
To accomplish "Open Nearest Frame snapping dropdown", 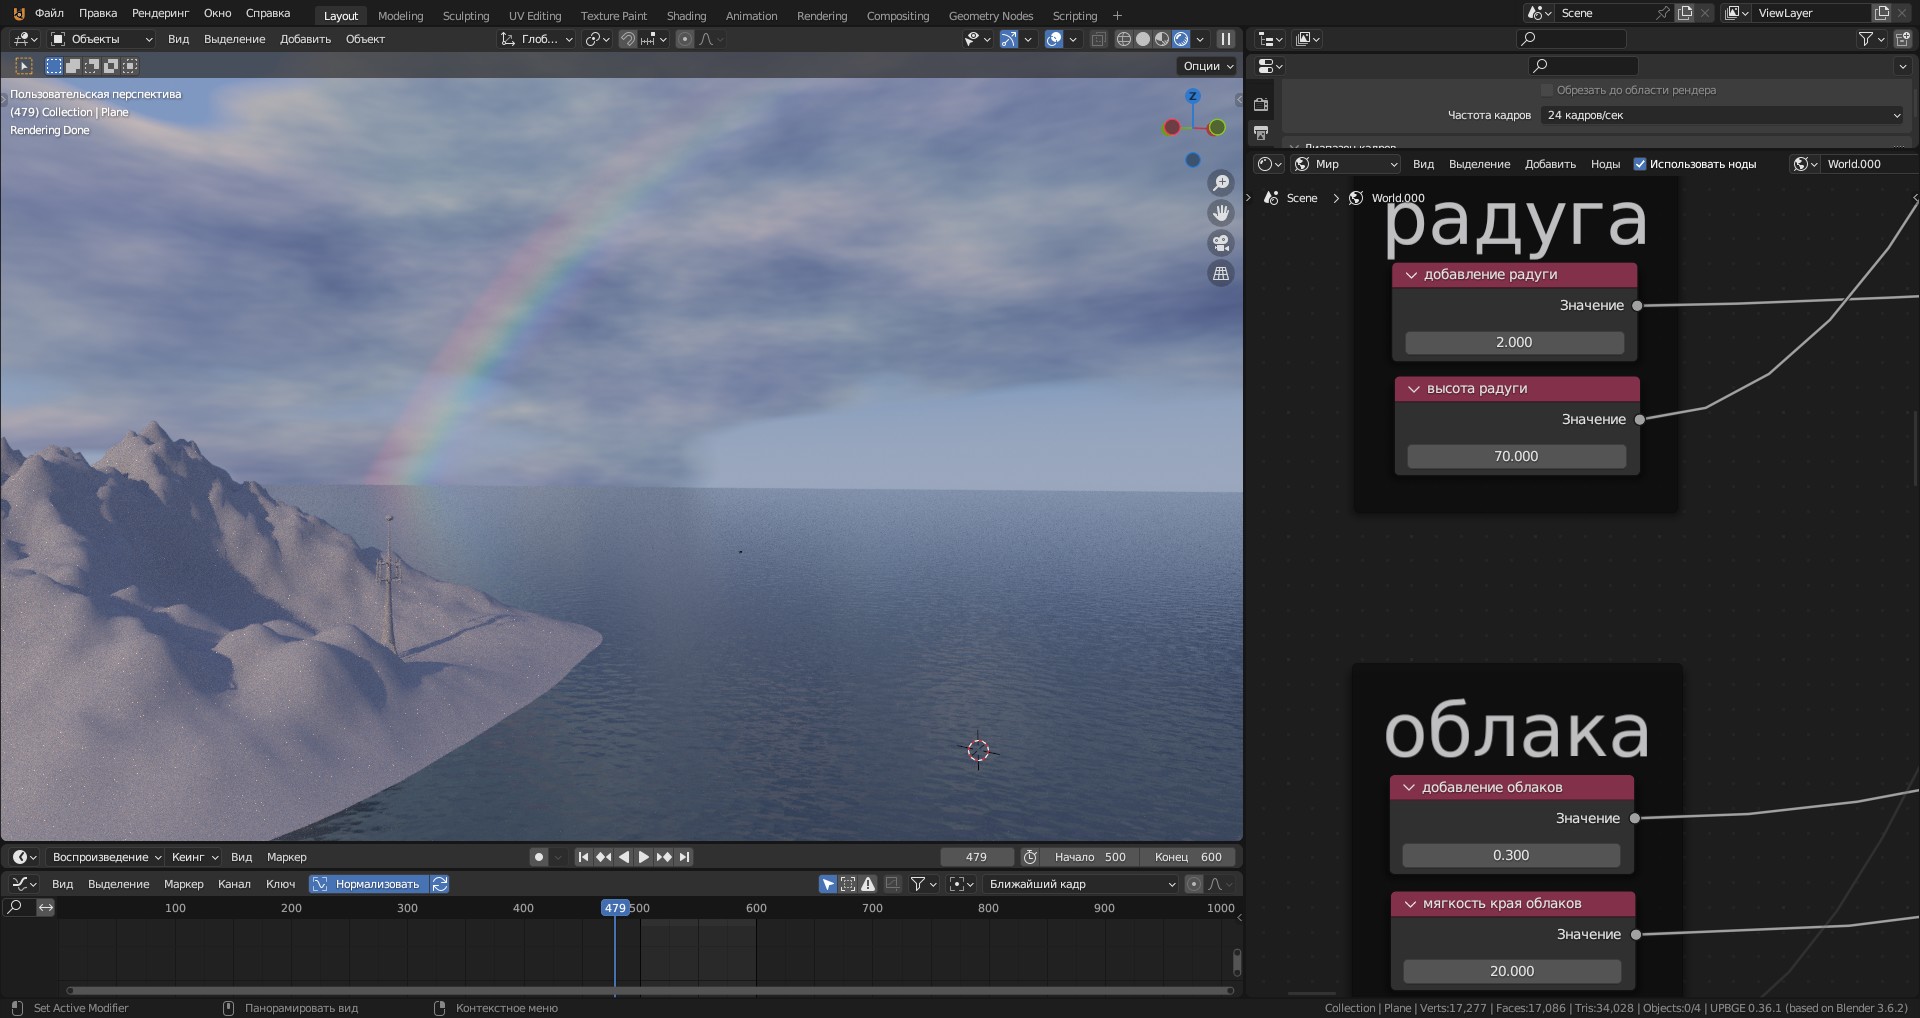I will [1083, 884].
